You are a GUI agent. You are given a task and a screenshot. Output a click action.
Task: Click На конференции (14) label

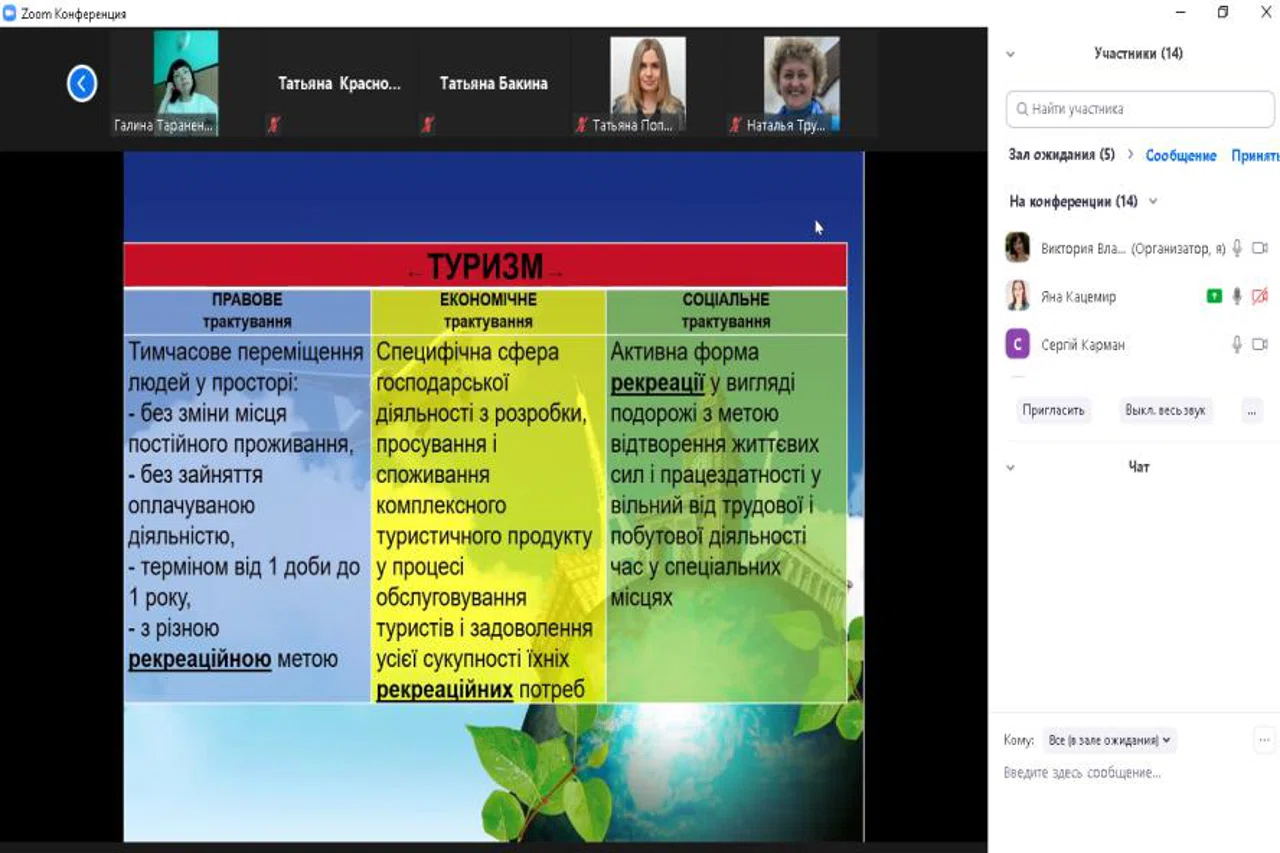point(1073,201)
